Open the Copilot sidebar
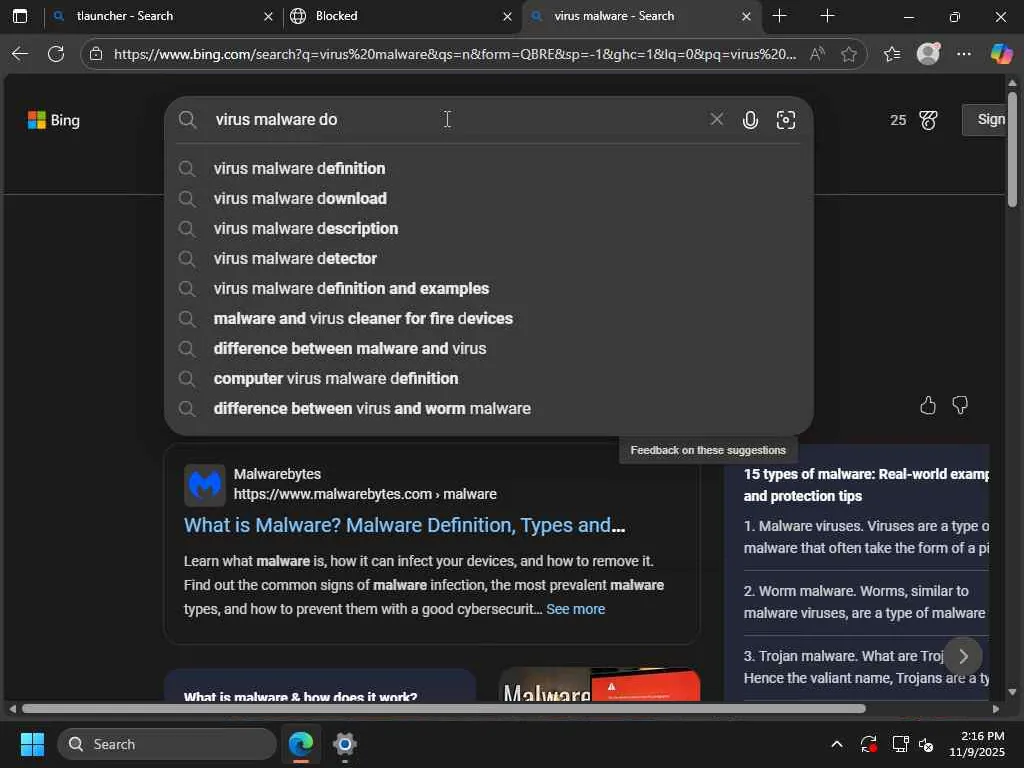 coord(1001,54)
